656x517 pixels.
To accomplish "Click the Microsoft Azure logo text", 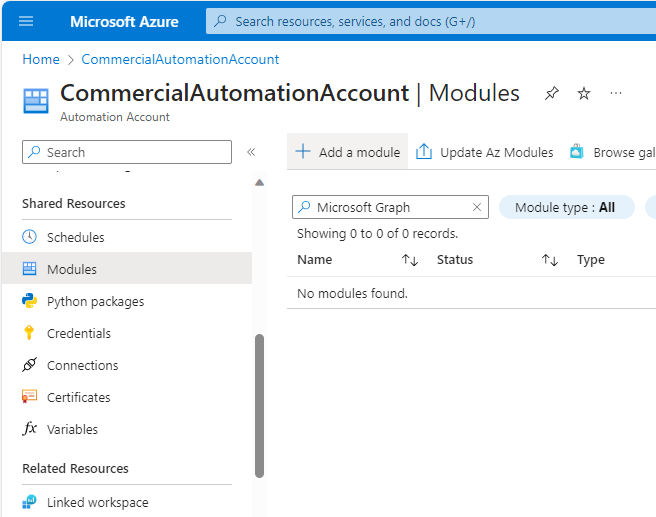I will point(124,21).
